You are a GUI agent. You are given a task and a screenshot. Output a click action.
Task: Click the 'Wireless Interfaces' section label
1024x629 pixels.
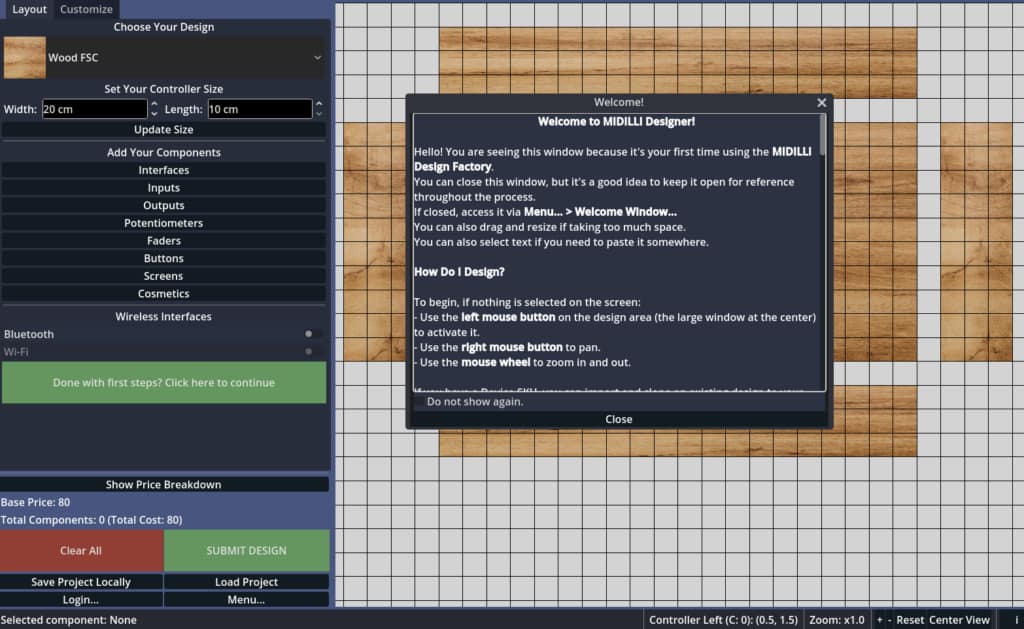click(163, 316)
